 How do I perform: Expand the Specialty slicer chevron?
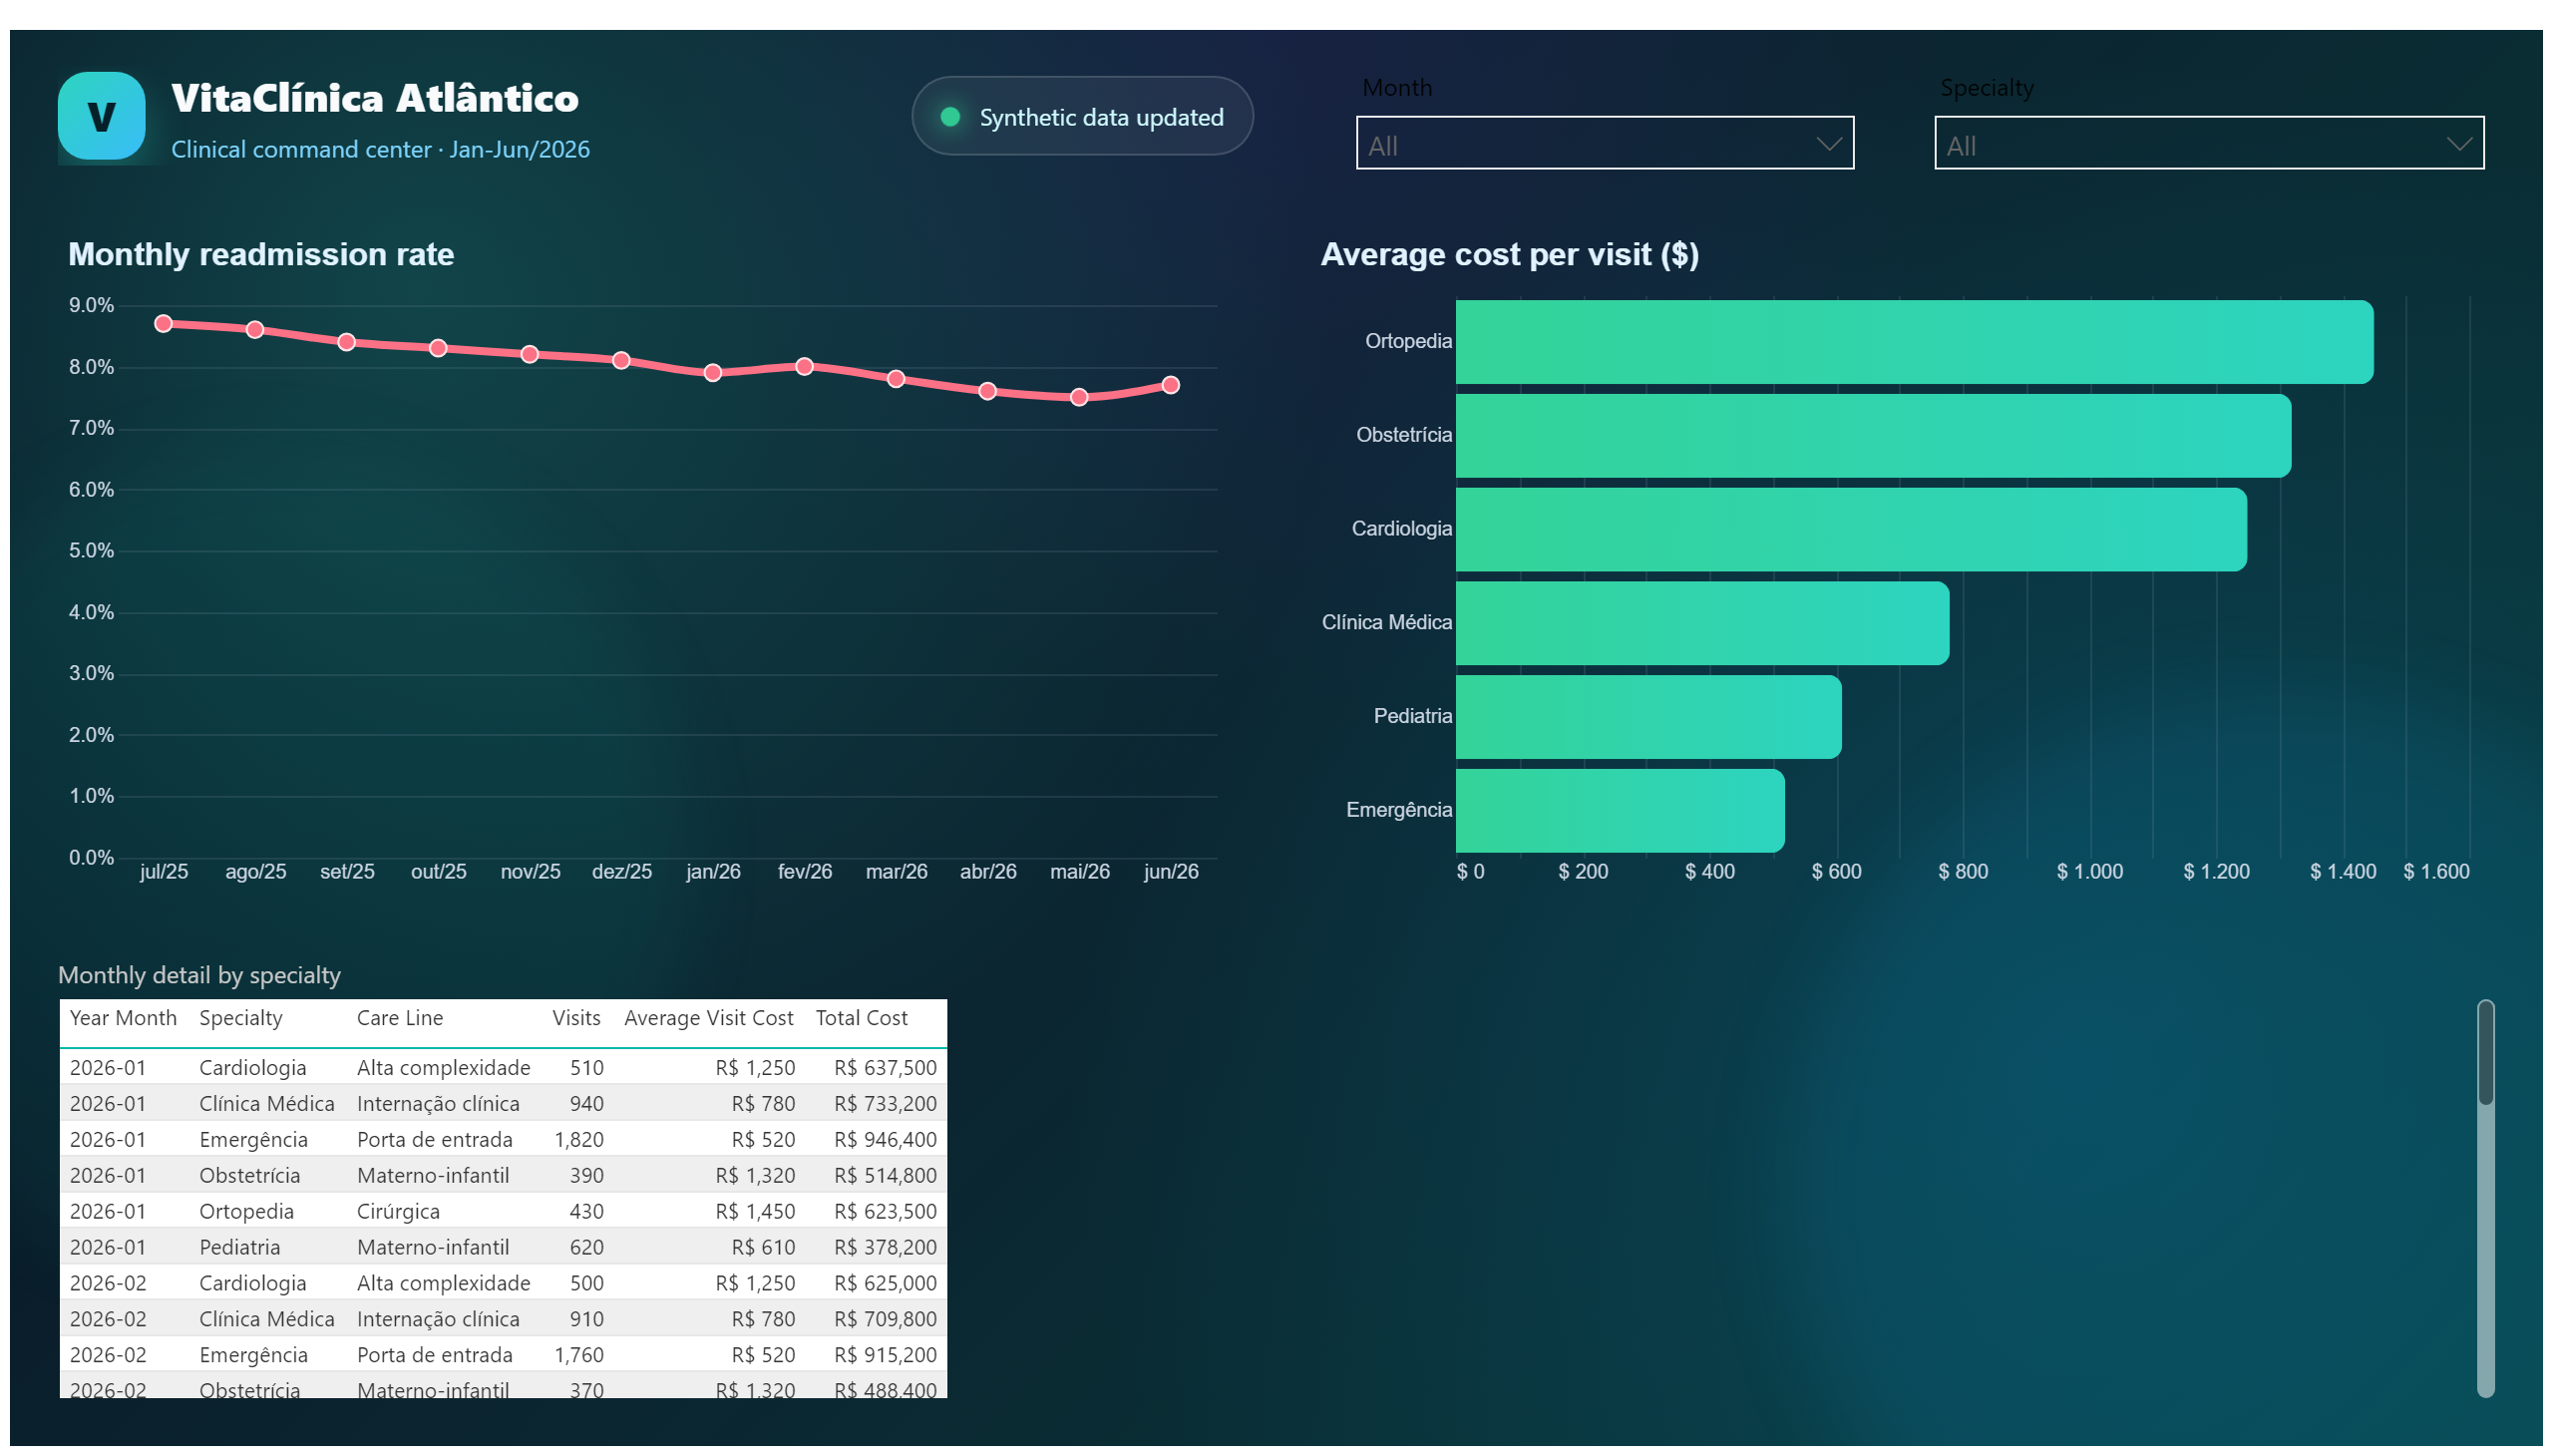point(2458,144)
